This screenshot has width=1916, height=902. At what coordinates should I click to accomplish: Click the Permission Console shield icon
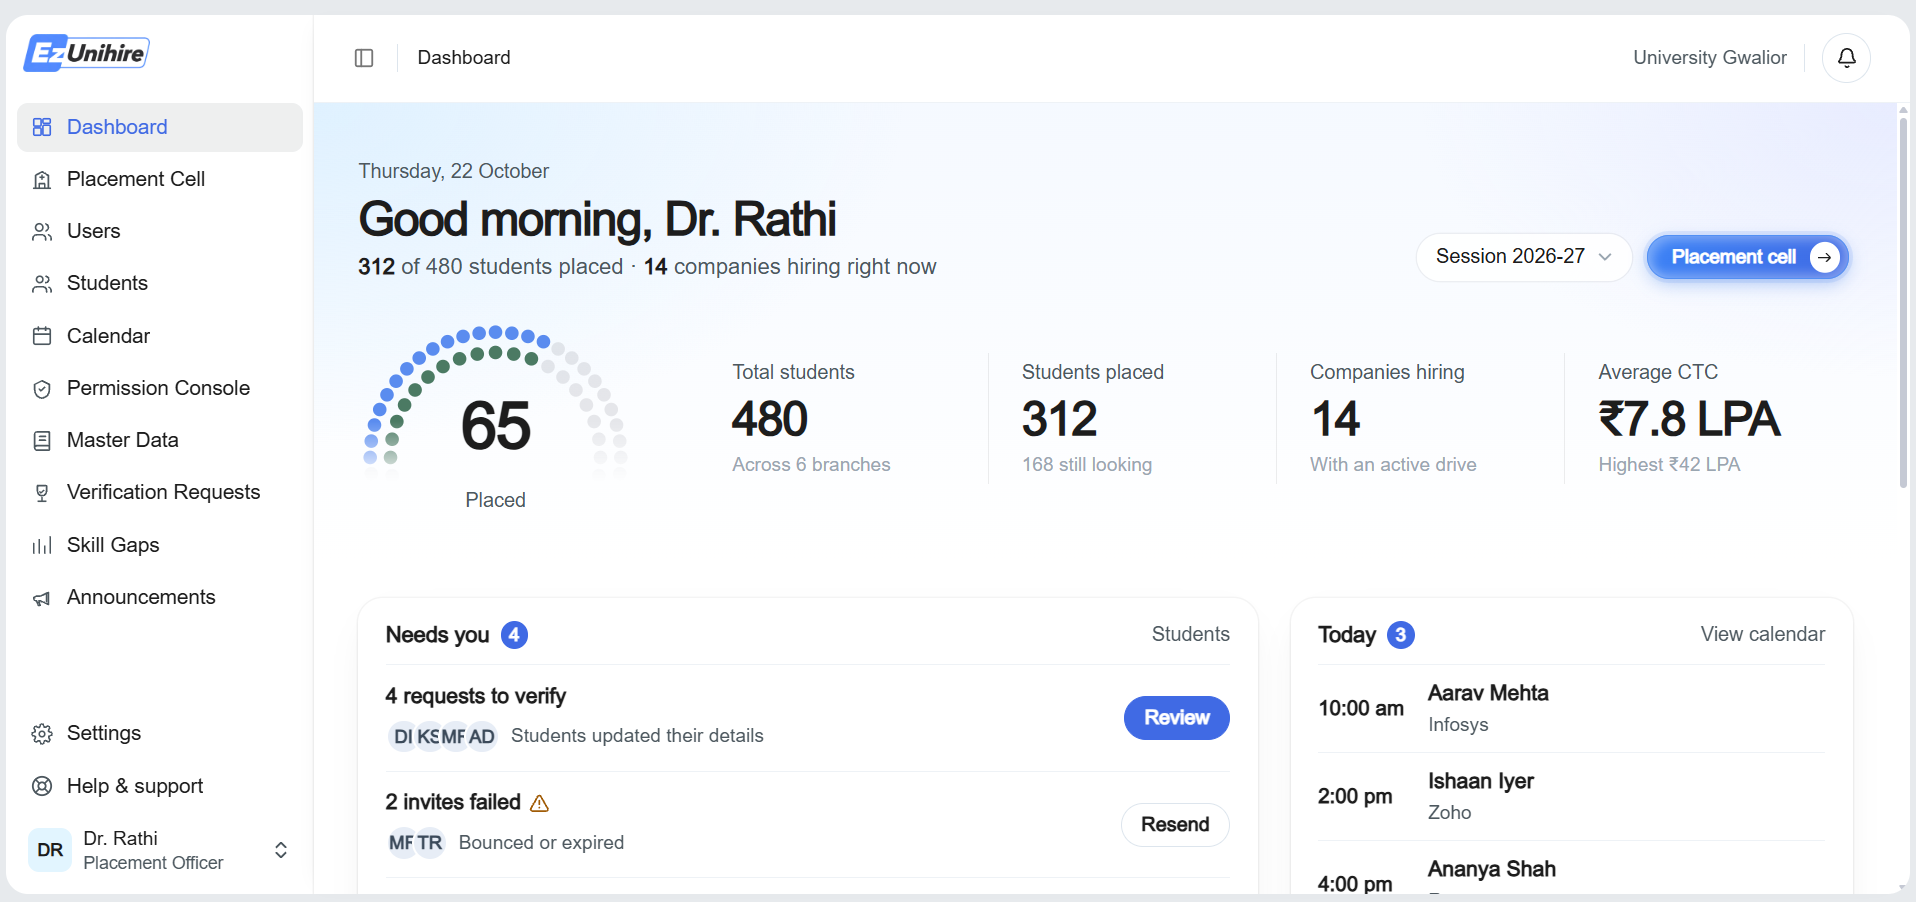pyautogui.click(x=42, y=389)
